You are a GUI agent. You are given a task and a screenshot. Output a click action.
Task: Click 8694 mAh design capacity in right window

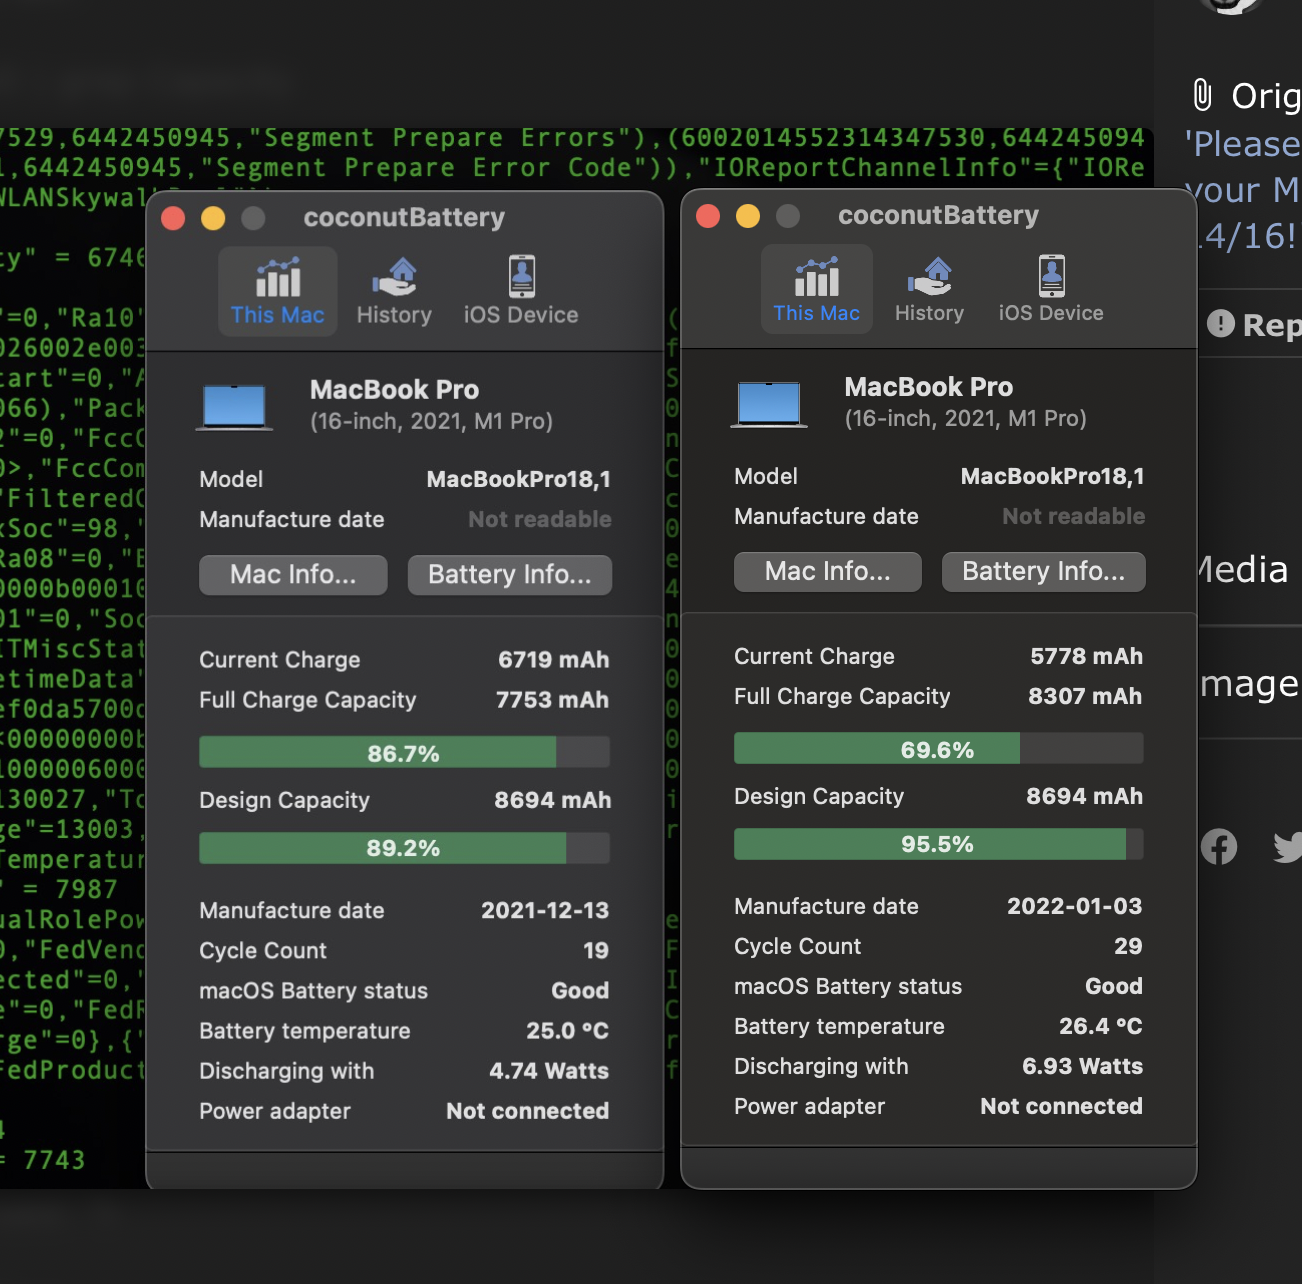click(1085, 796)
